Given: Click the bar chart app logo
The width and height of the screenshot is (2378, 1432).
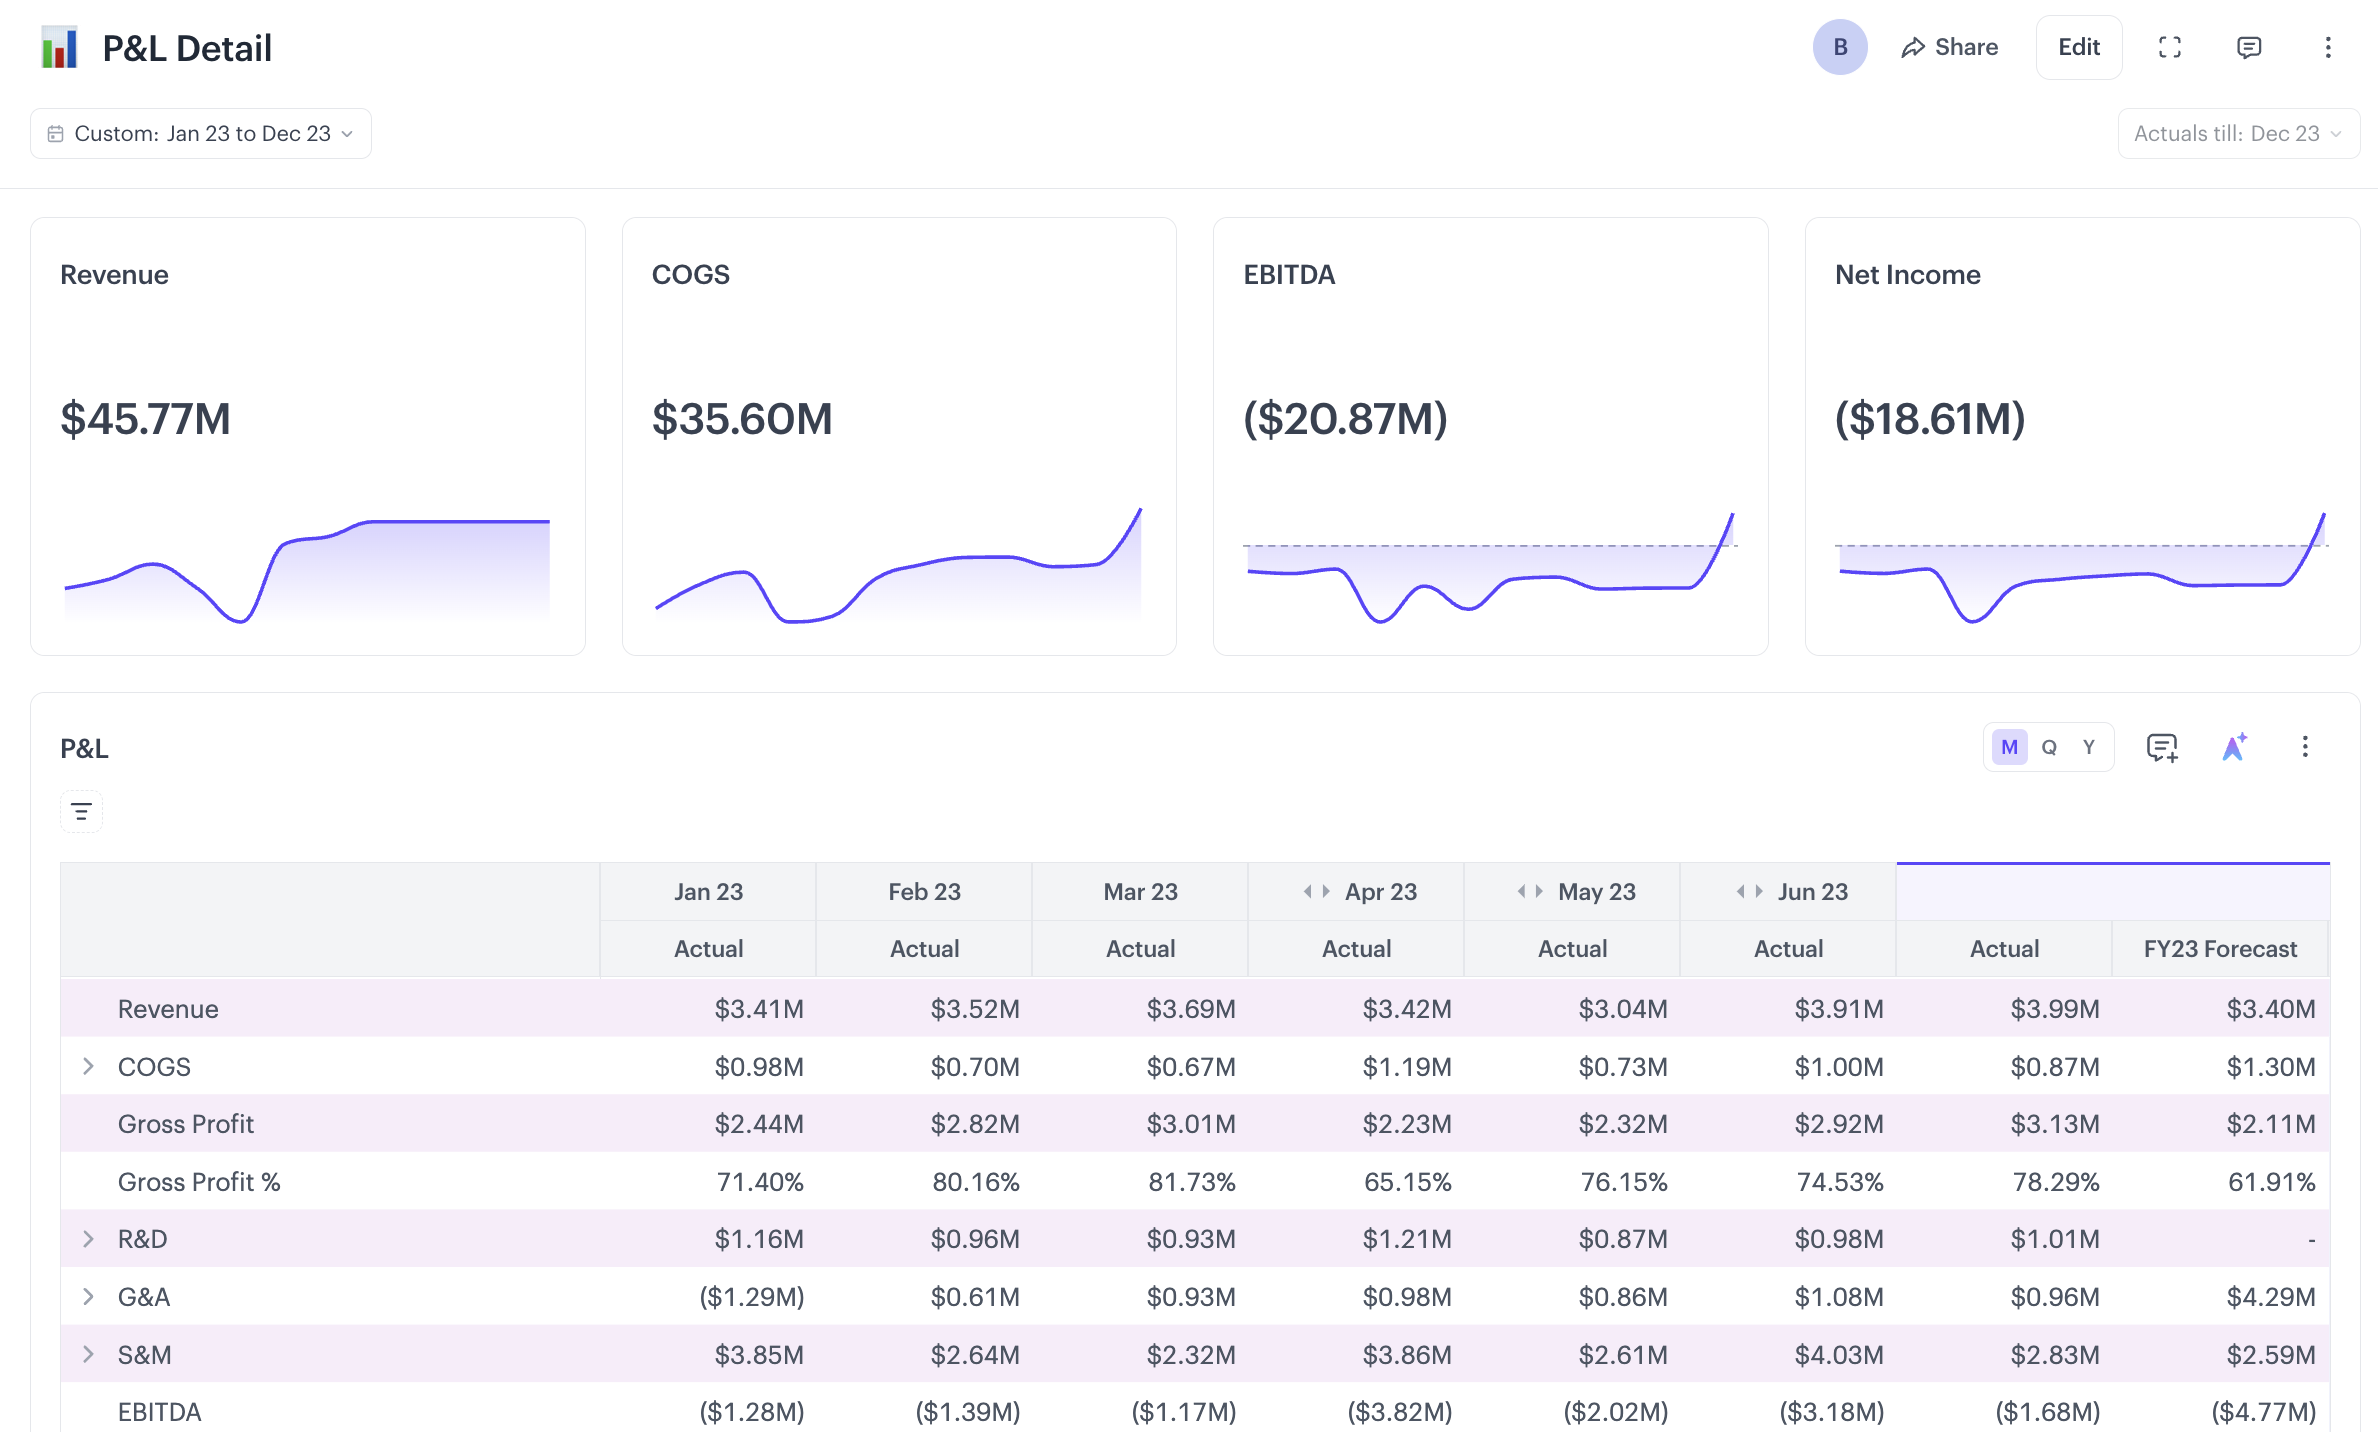Looking at the screenshot, I should (59, 47).
